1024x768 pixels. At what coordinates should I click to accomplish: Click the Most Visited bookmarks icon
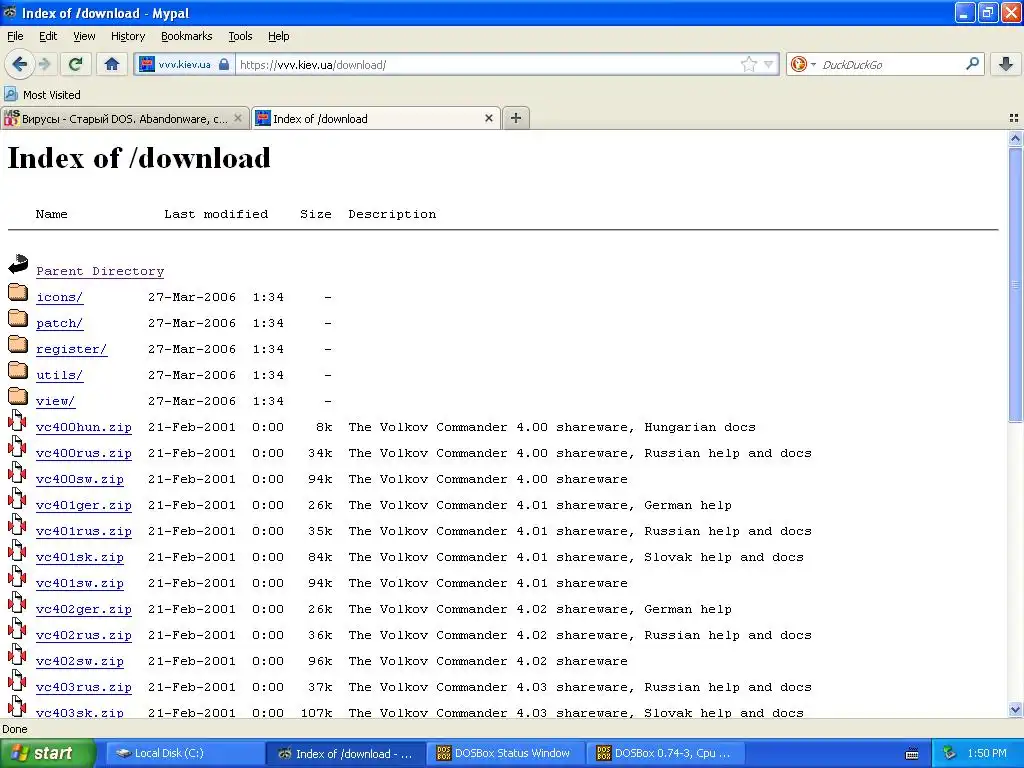coord(10,94)
